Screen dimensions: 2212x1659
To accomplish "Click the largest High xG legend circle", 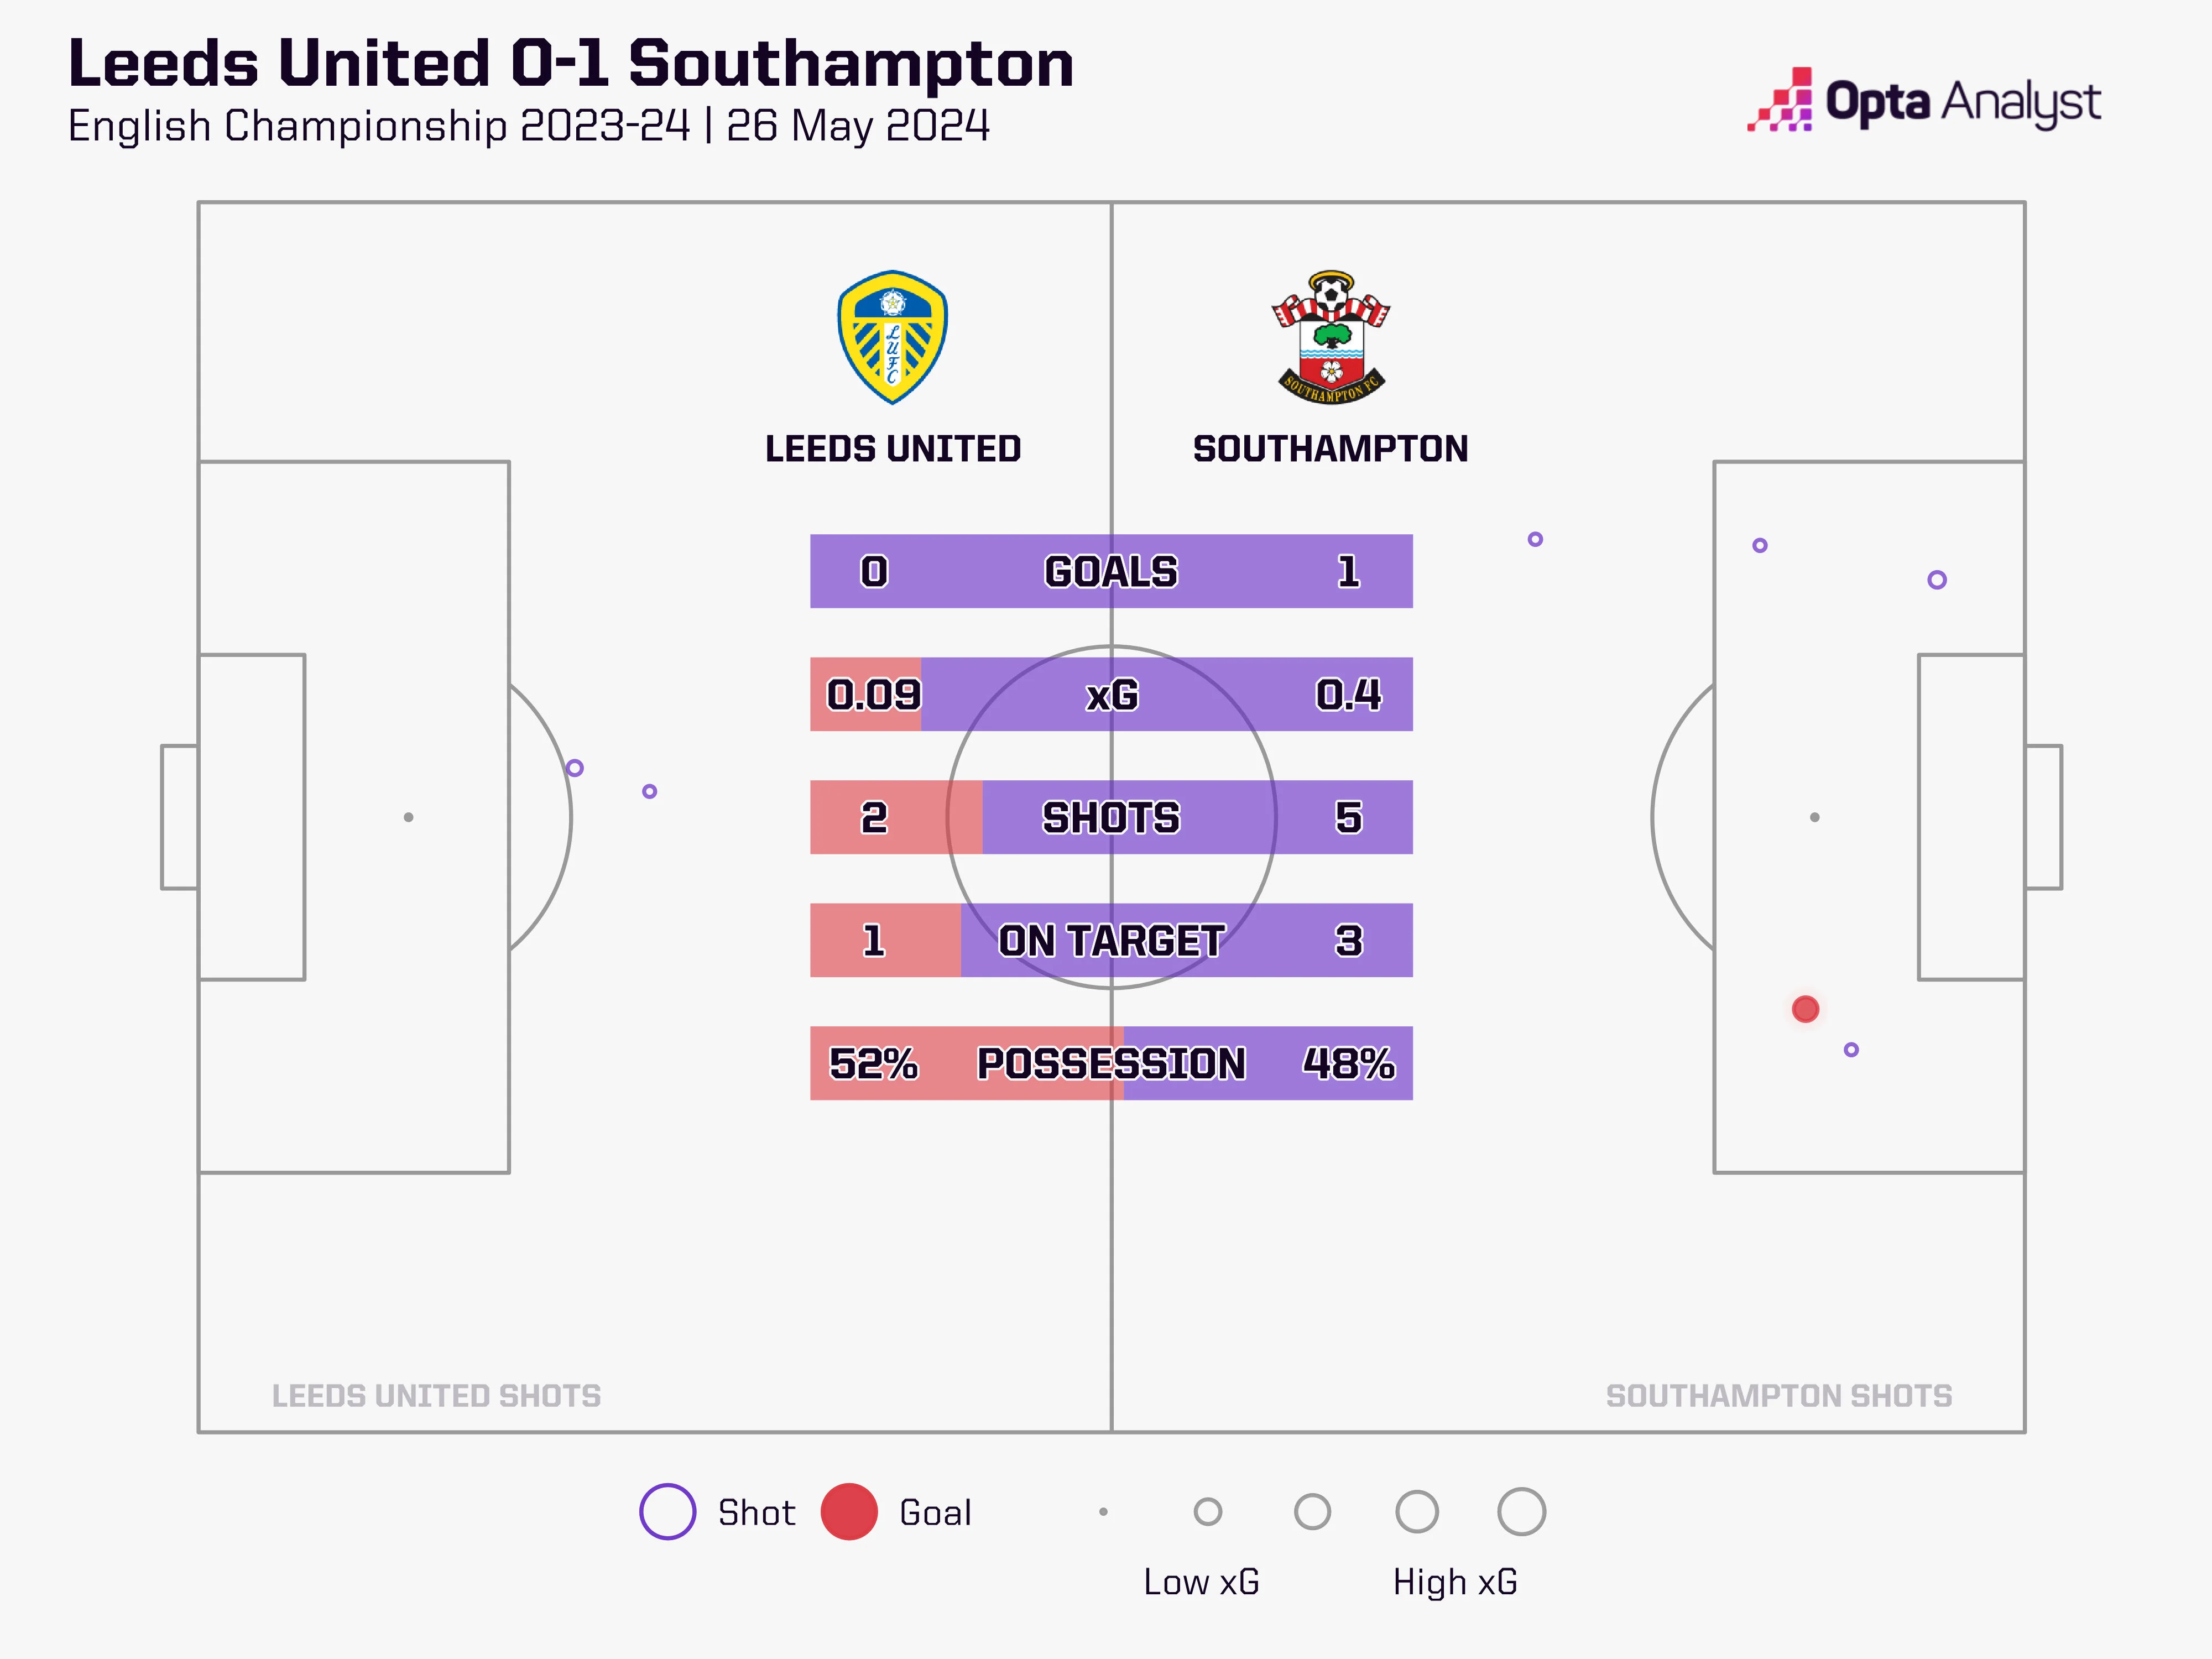I will [x=1521, y=1511].
